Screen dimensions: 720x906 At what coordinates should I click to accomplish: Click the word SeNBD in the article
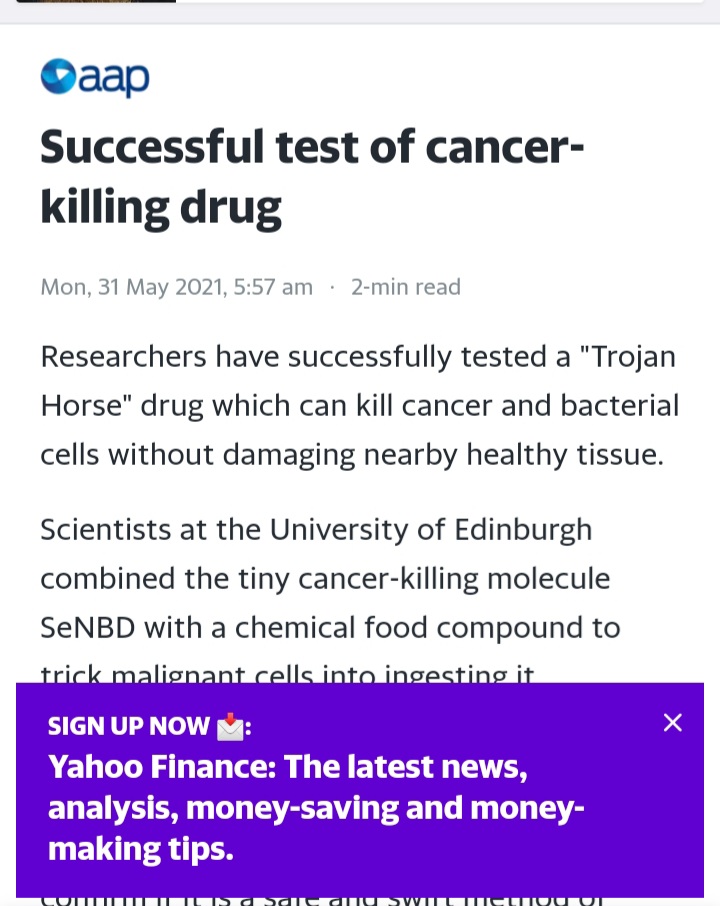(88, 627)
